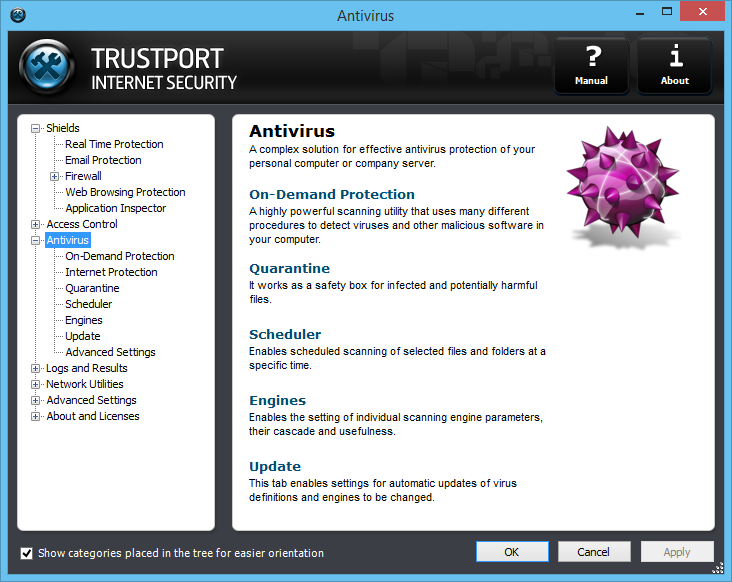
Task: Expand the Firewall tree node
Action: pyautogui.click(x=55, y=176)
